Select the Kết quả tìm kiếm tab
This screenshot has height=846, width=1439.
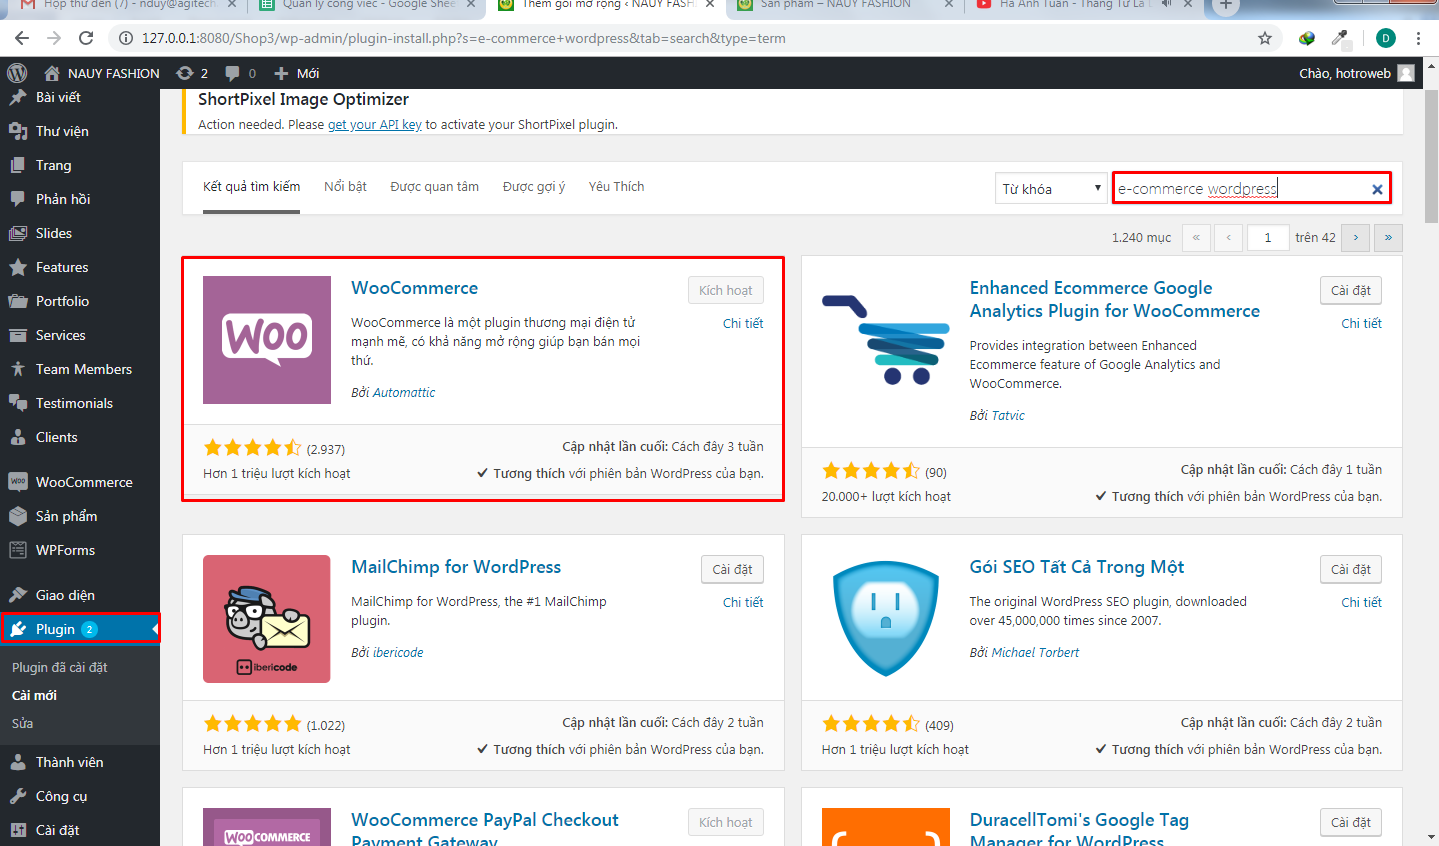click(251, 186)
